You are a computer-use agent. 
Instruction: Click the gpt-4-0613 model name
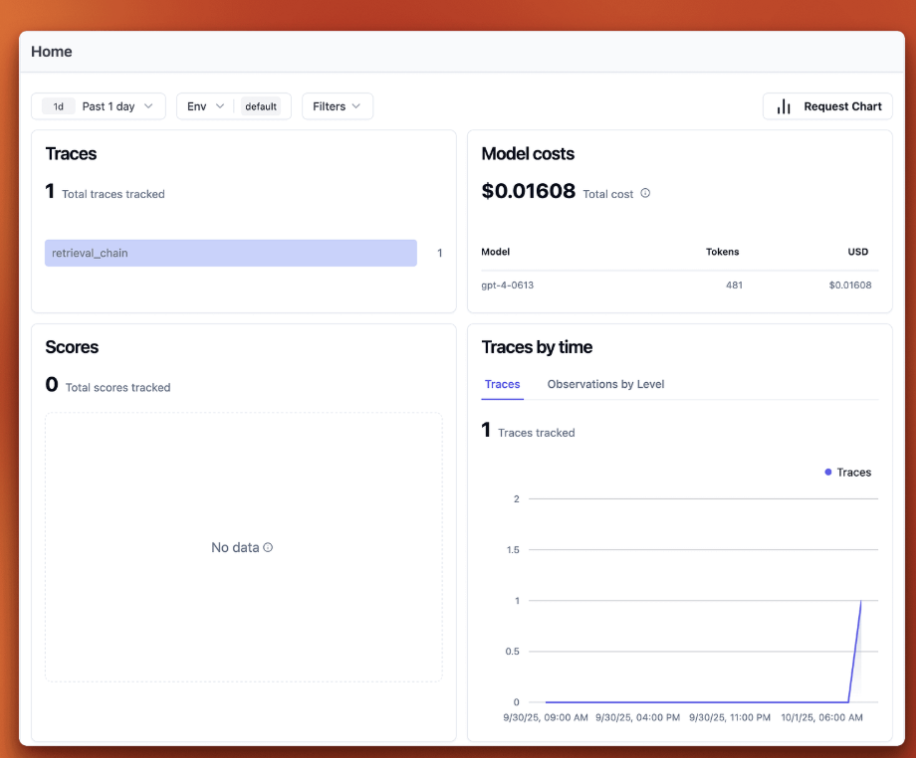point(507,285)
